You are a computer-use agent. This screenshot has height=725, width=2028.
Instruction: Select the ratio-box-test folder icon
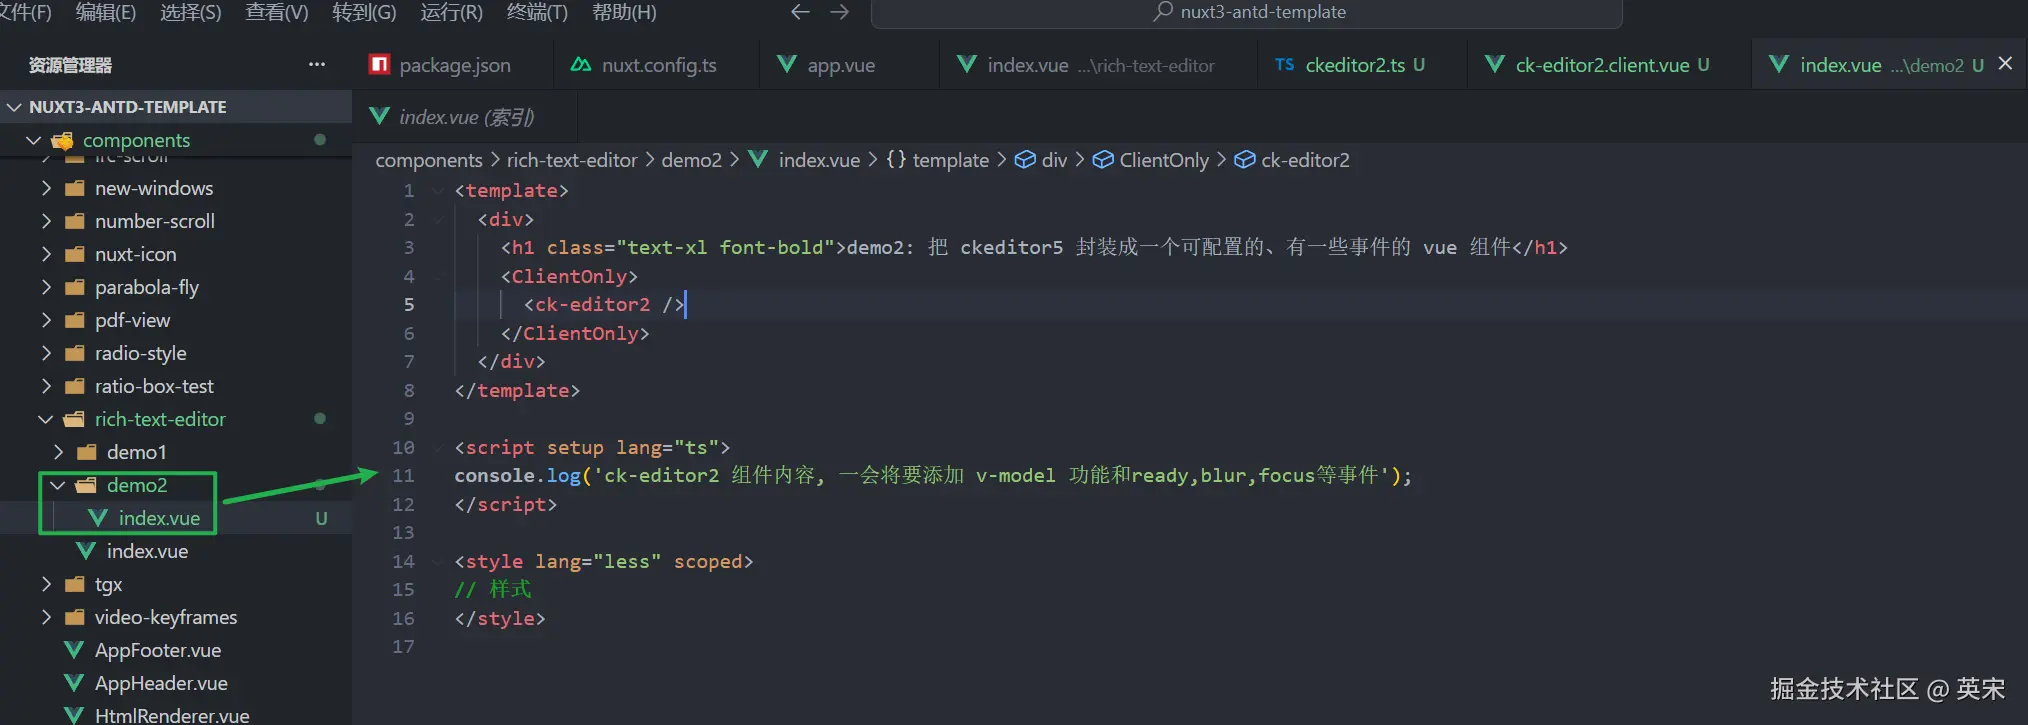(x=74, y=386)
